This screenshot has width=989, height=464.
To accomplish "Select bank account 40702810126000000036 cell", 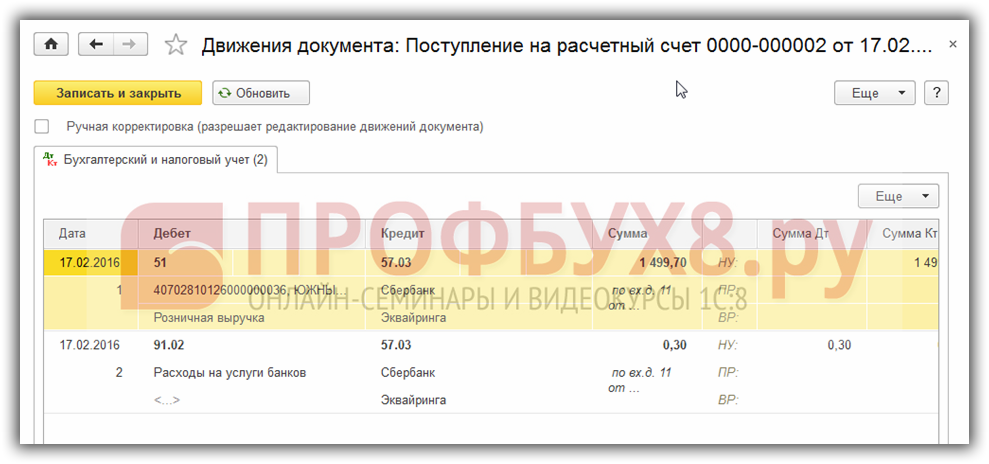I will tap(250, 291).
